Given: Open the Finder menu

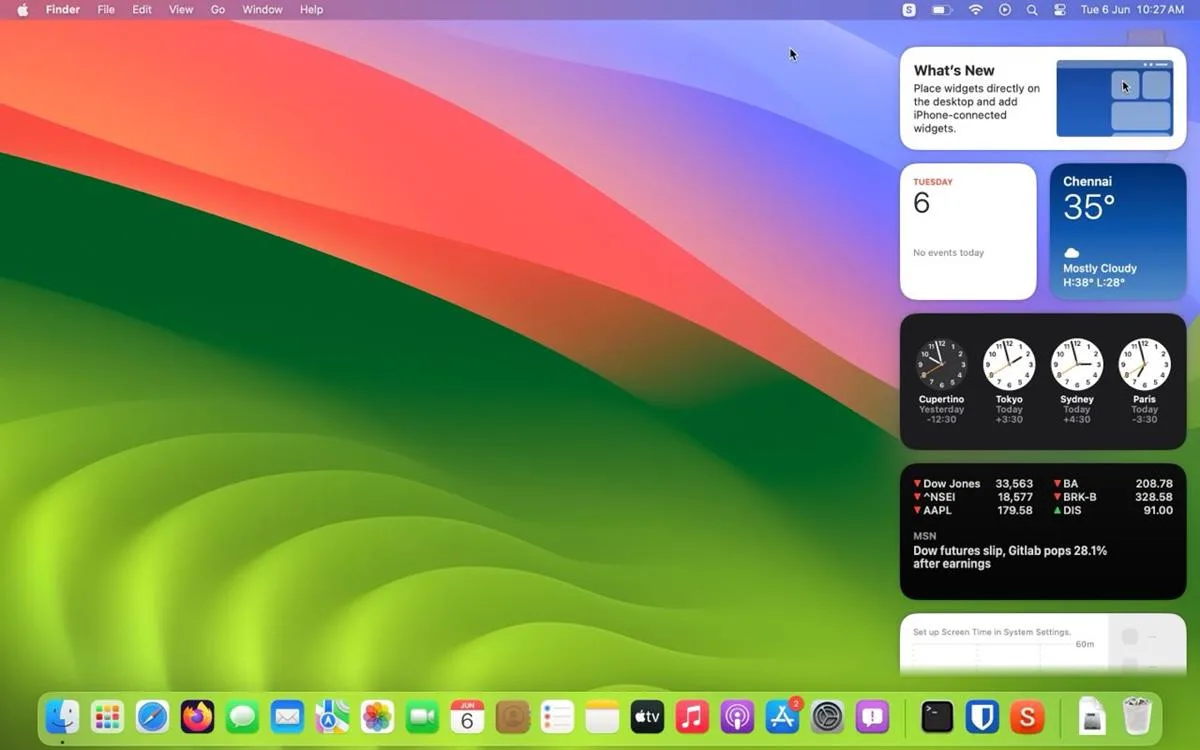Looking at the screenshot, I should (63, 10).
